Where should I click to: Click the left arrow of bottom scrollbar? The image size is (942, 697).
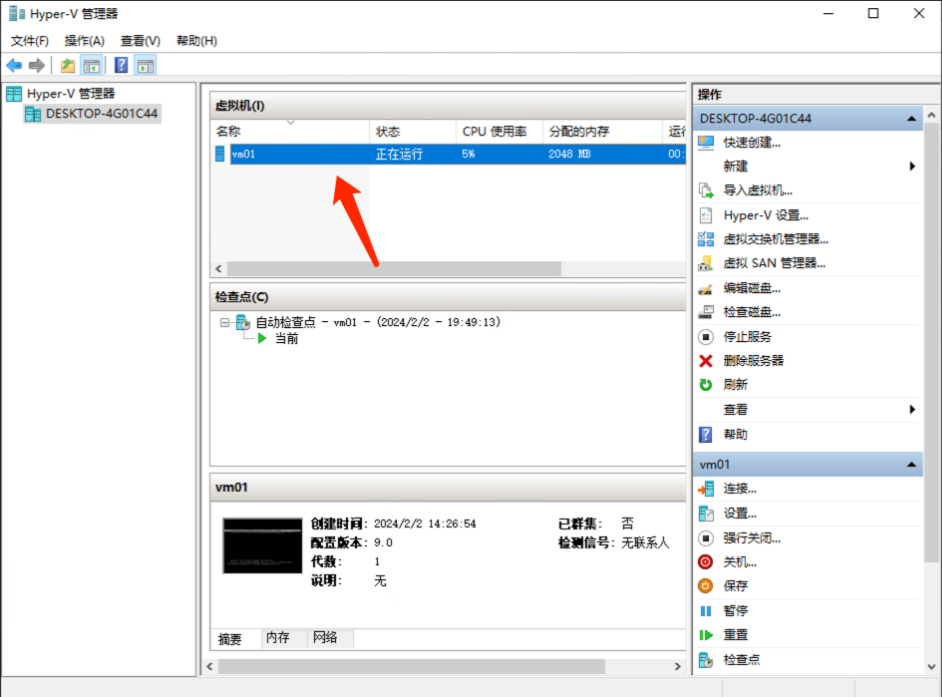click(210, 666)
